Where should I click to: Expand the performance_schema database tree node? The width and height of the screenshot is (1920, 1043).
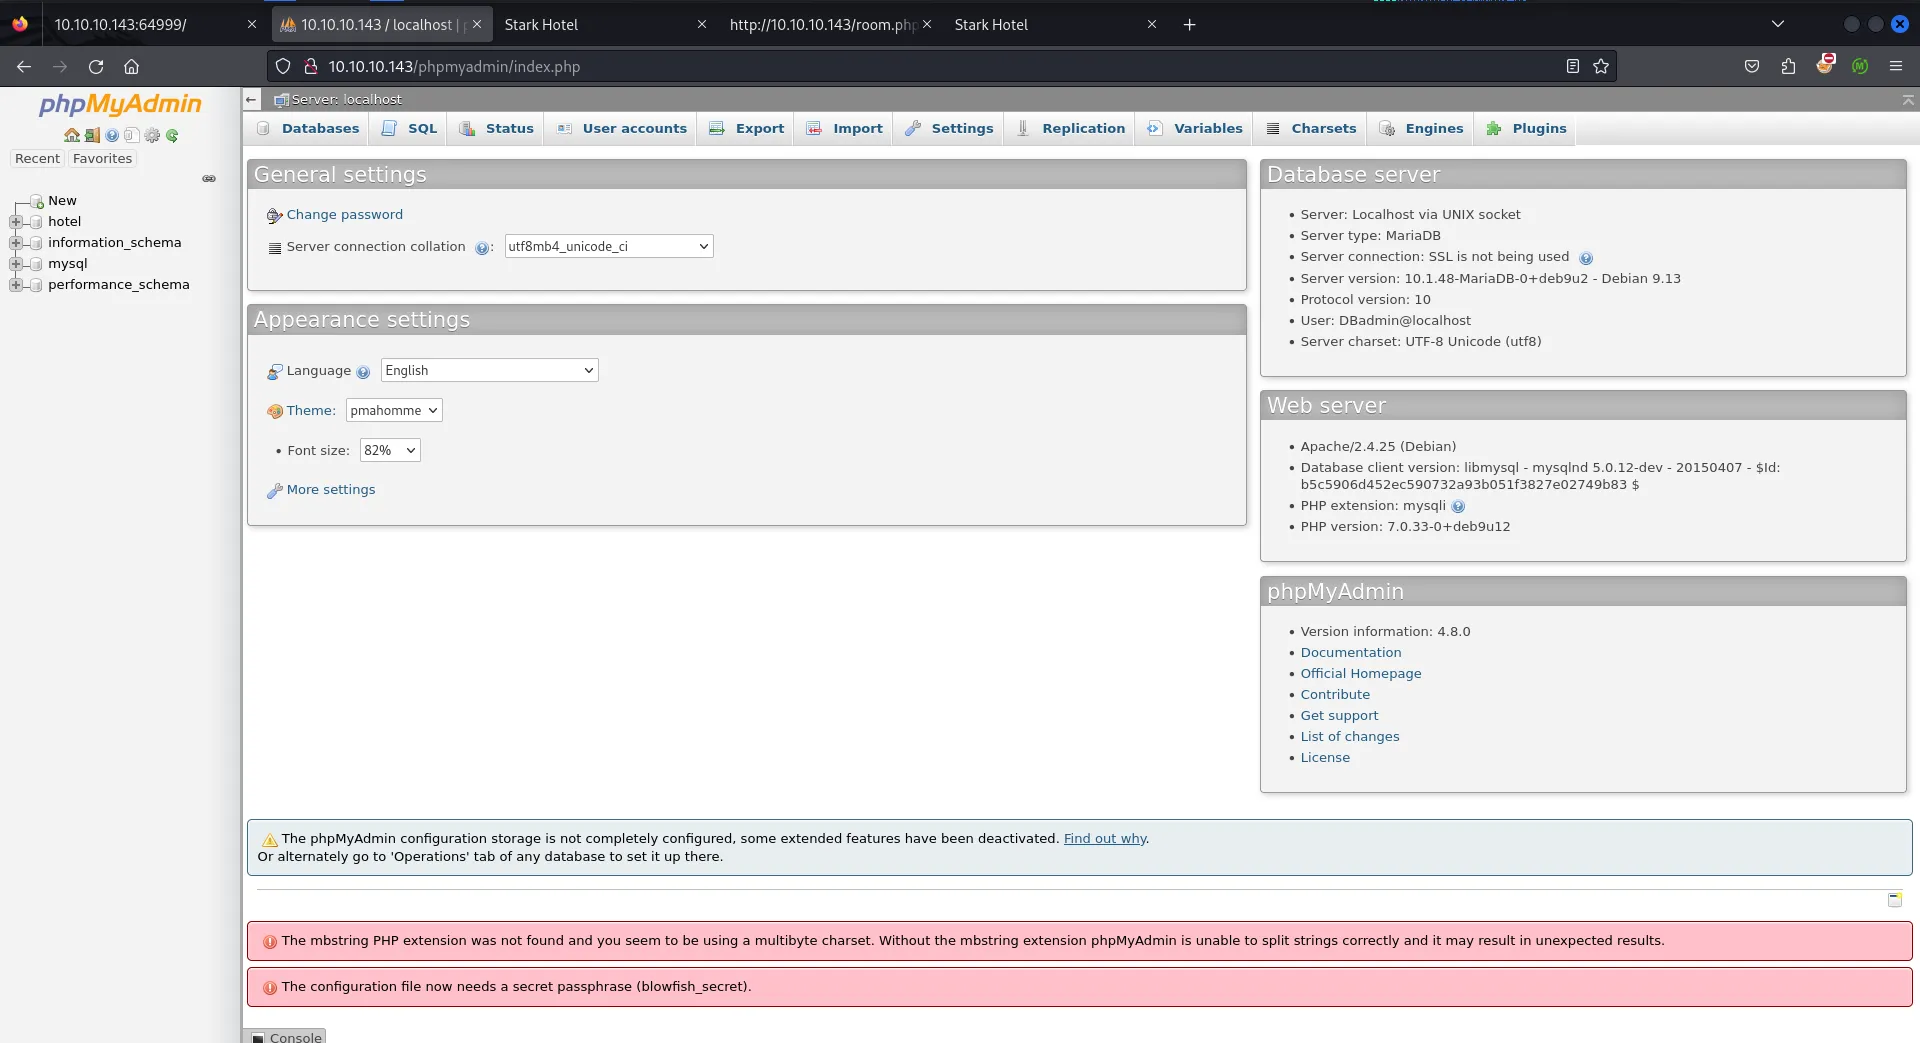pyautogui.click(x=16, y=285)
